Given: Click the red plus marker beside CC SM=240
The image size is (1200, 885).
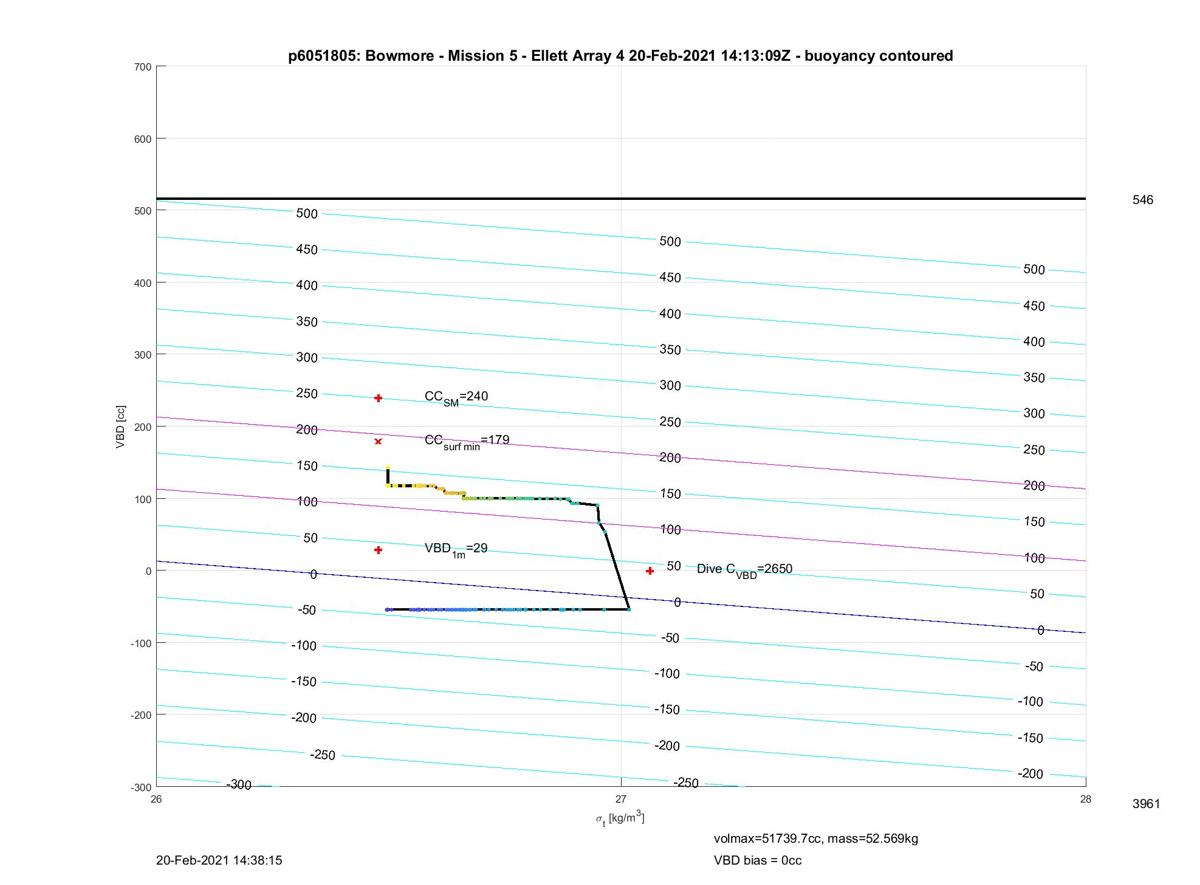Looking at the screenshot, I should click(378, 398).
